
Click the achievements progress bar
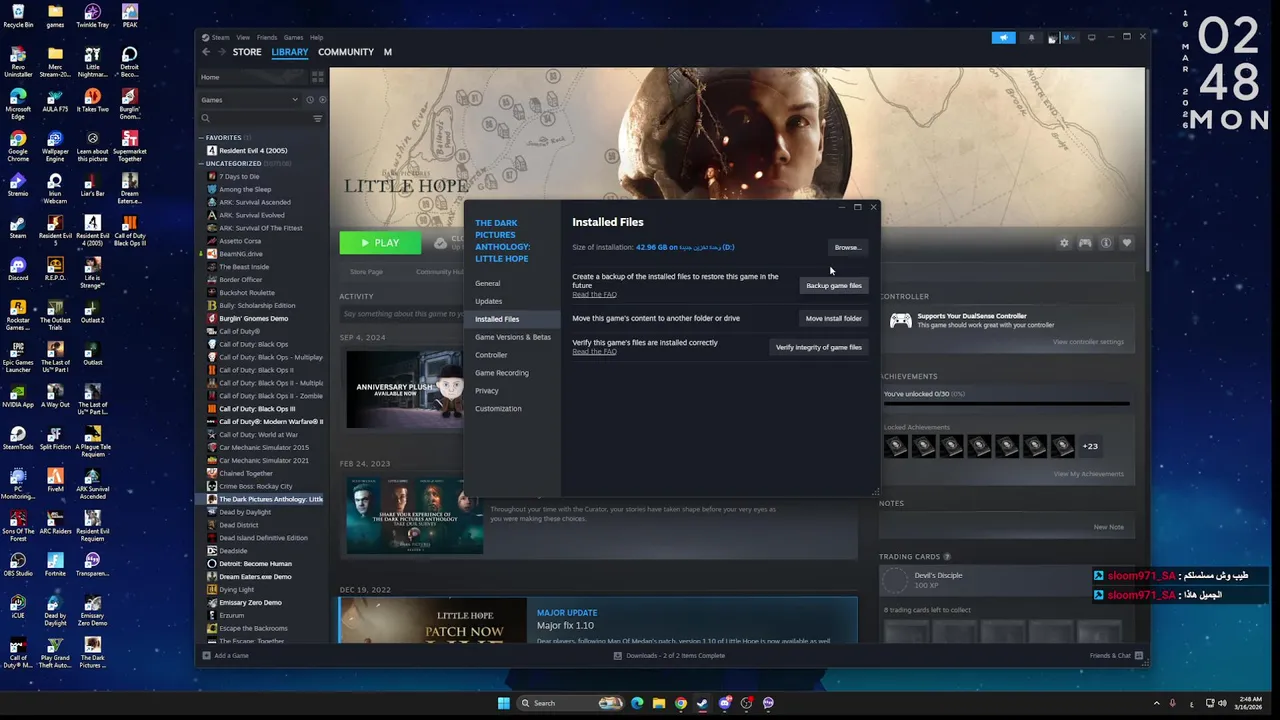(1006, 404)
